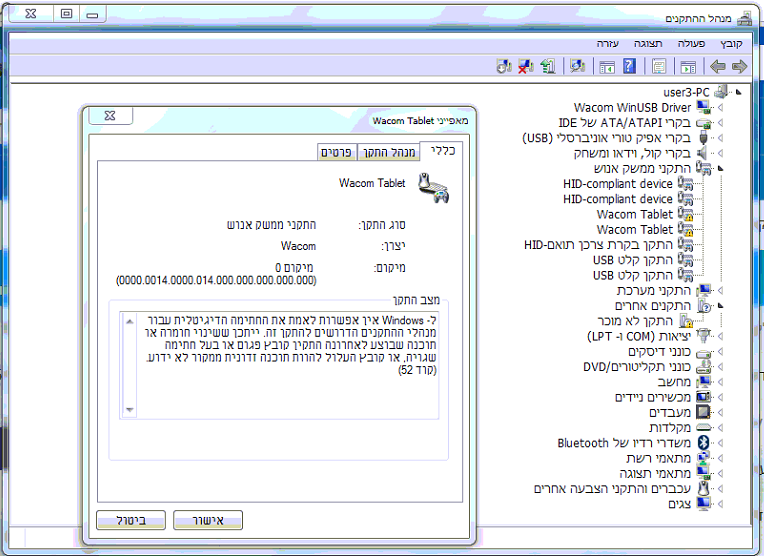Image resolution: width=764 pixels, height=556 pixels.
Task: Expand the display adapters (מתאמי תצוגה) node
Action: click(721, 473)
